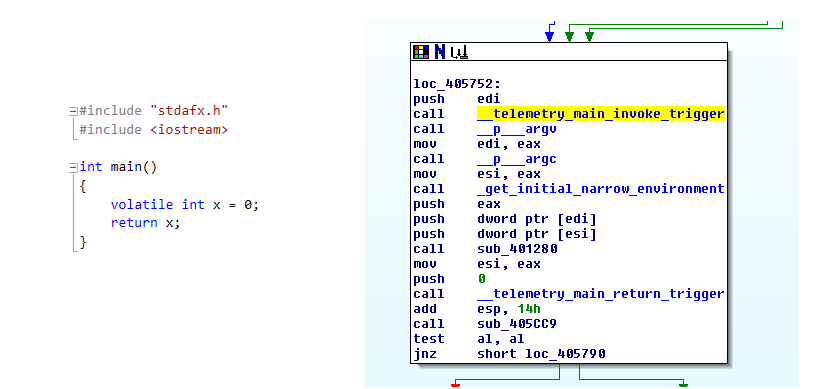The image size is (822, 389).
Task: Collapse the #include region outline toggle
Action: point(73,111)
